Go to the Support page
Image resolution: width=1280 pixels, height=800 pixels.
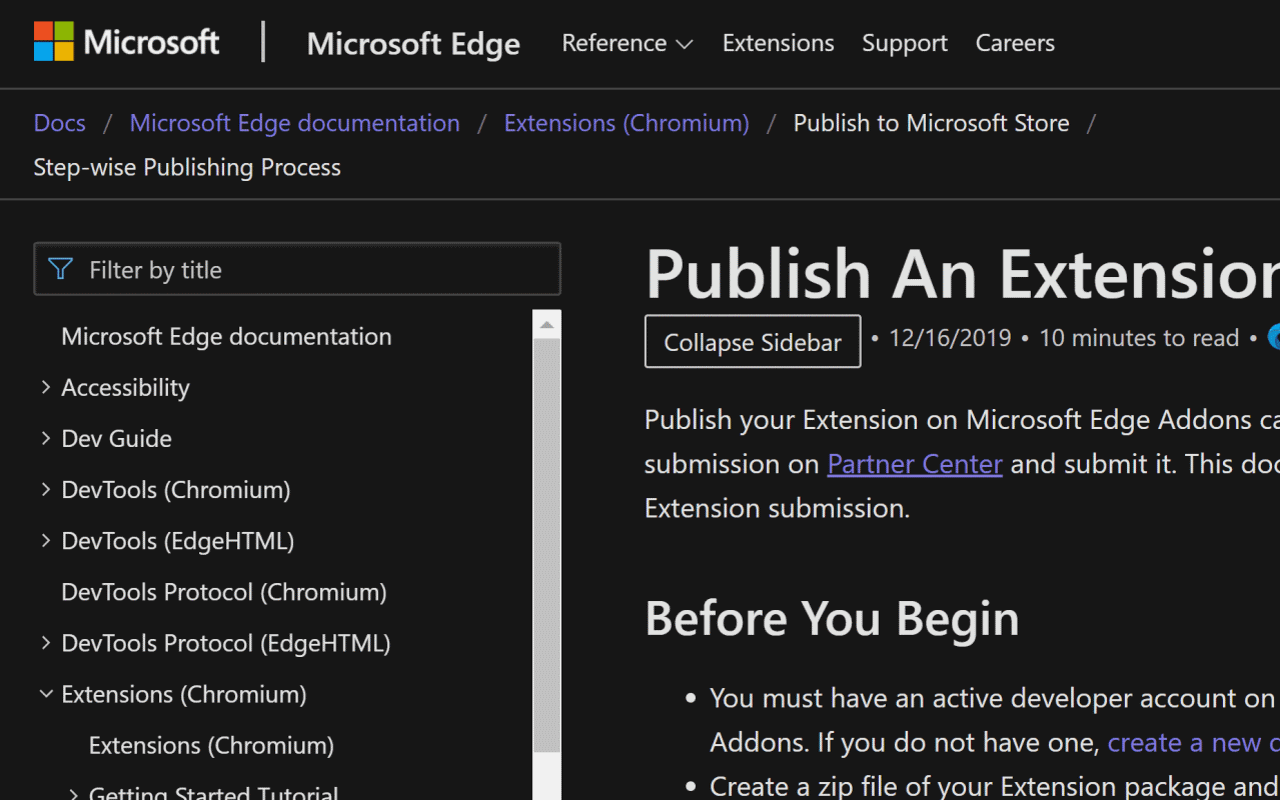pos(904,43)
